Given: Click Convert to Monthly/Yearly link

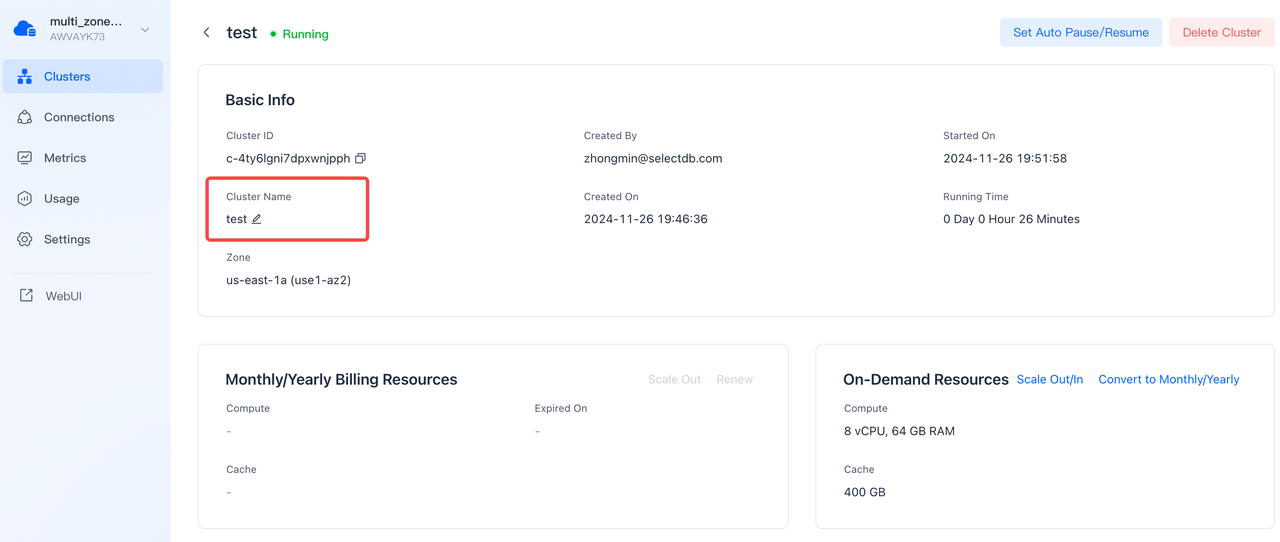Looking at the screenshot, I should point(1168,380).
